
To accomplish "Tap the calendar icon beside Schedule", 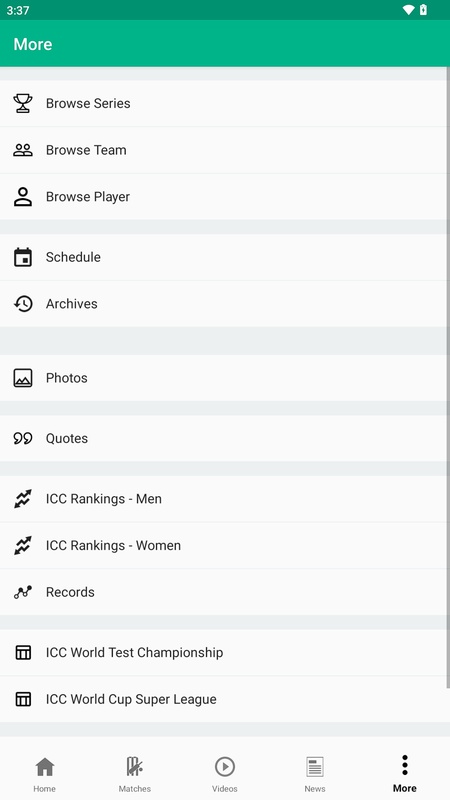I will (23, 257).
